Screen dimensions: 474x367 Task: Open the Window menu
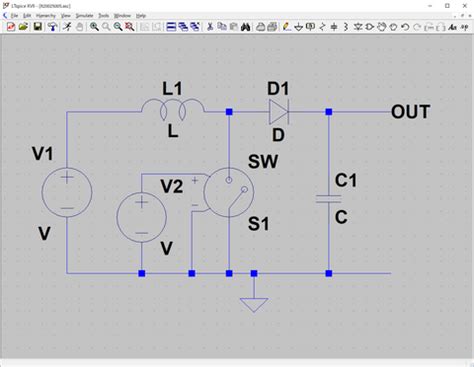point(122,16)
